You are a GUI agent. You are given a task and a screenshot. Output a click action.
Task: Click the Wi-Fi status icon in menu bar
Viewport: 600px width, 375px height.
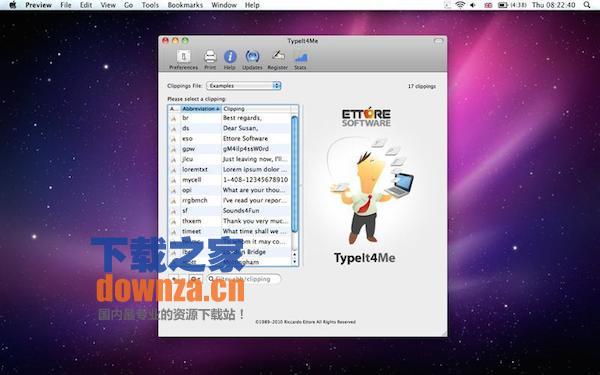point(460,5)
